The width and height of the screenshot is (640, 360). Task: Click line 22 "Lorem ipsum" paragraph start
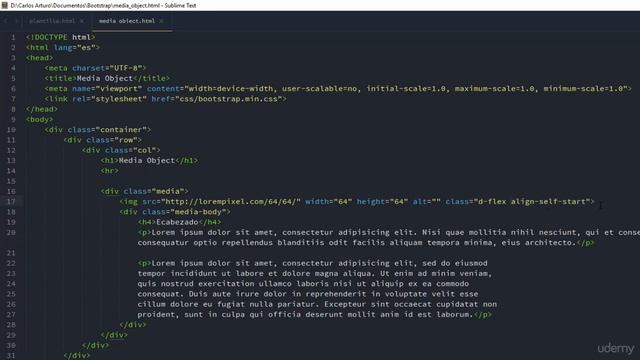click(175, 263)
